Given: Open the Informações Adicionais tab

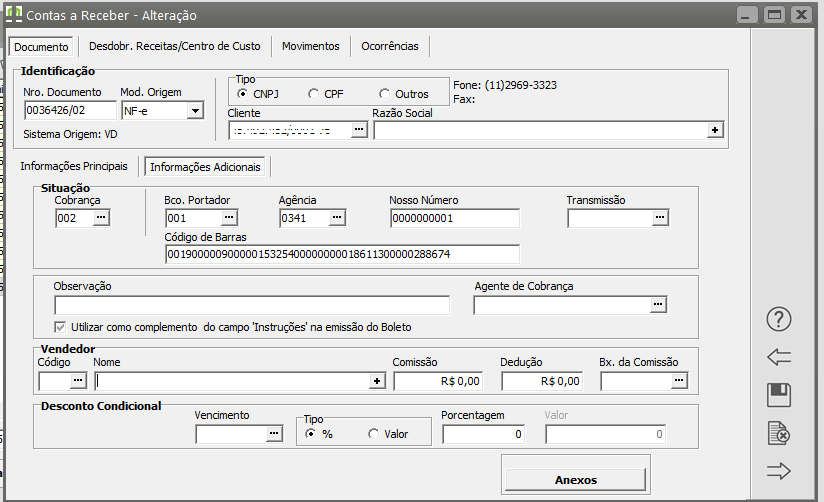Looking at the screenshot, I should point(205,166).
